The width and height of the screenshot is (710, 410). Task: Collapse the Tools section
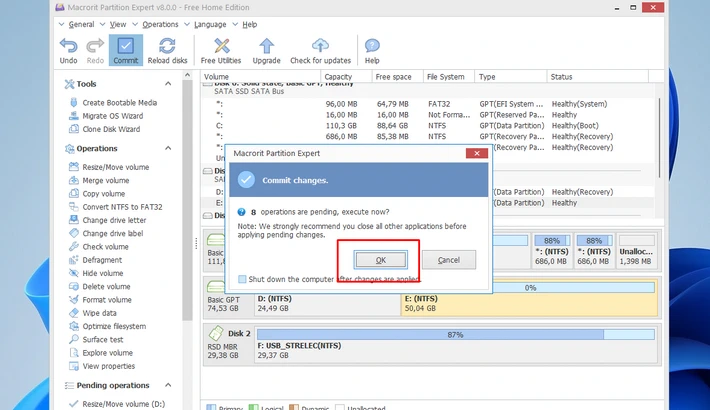click(x=168, y=84)
